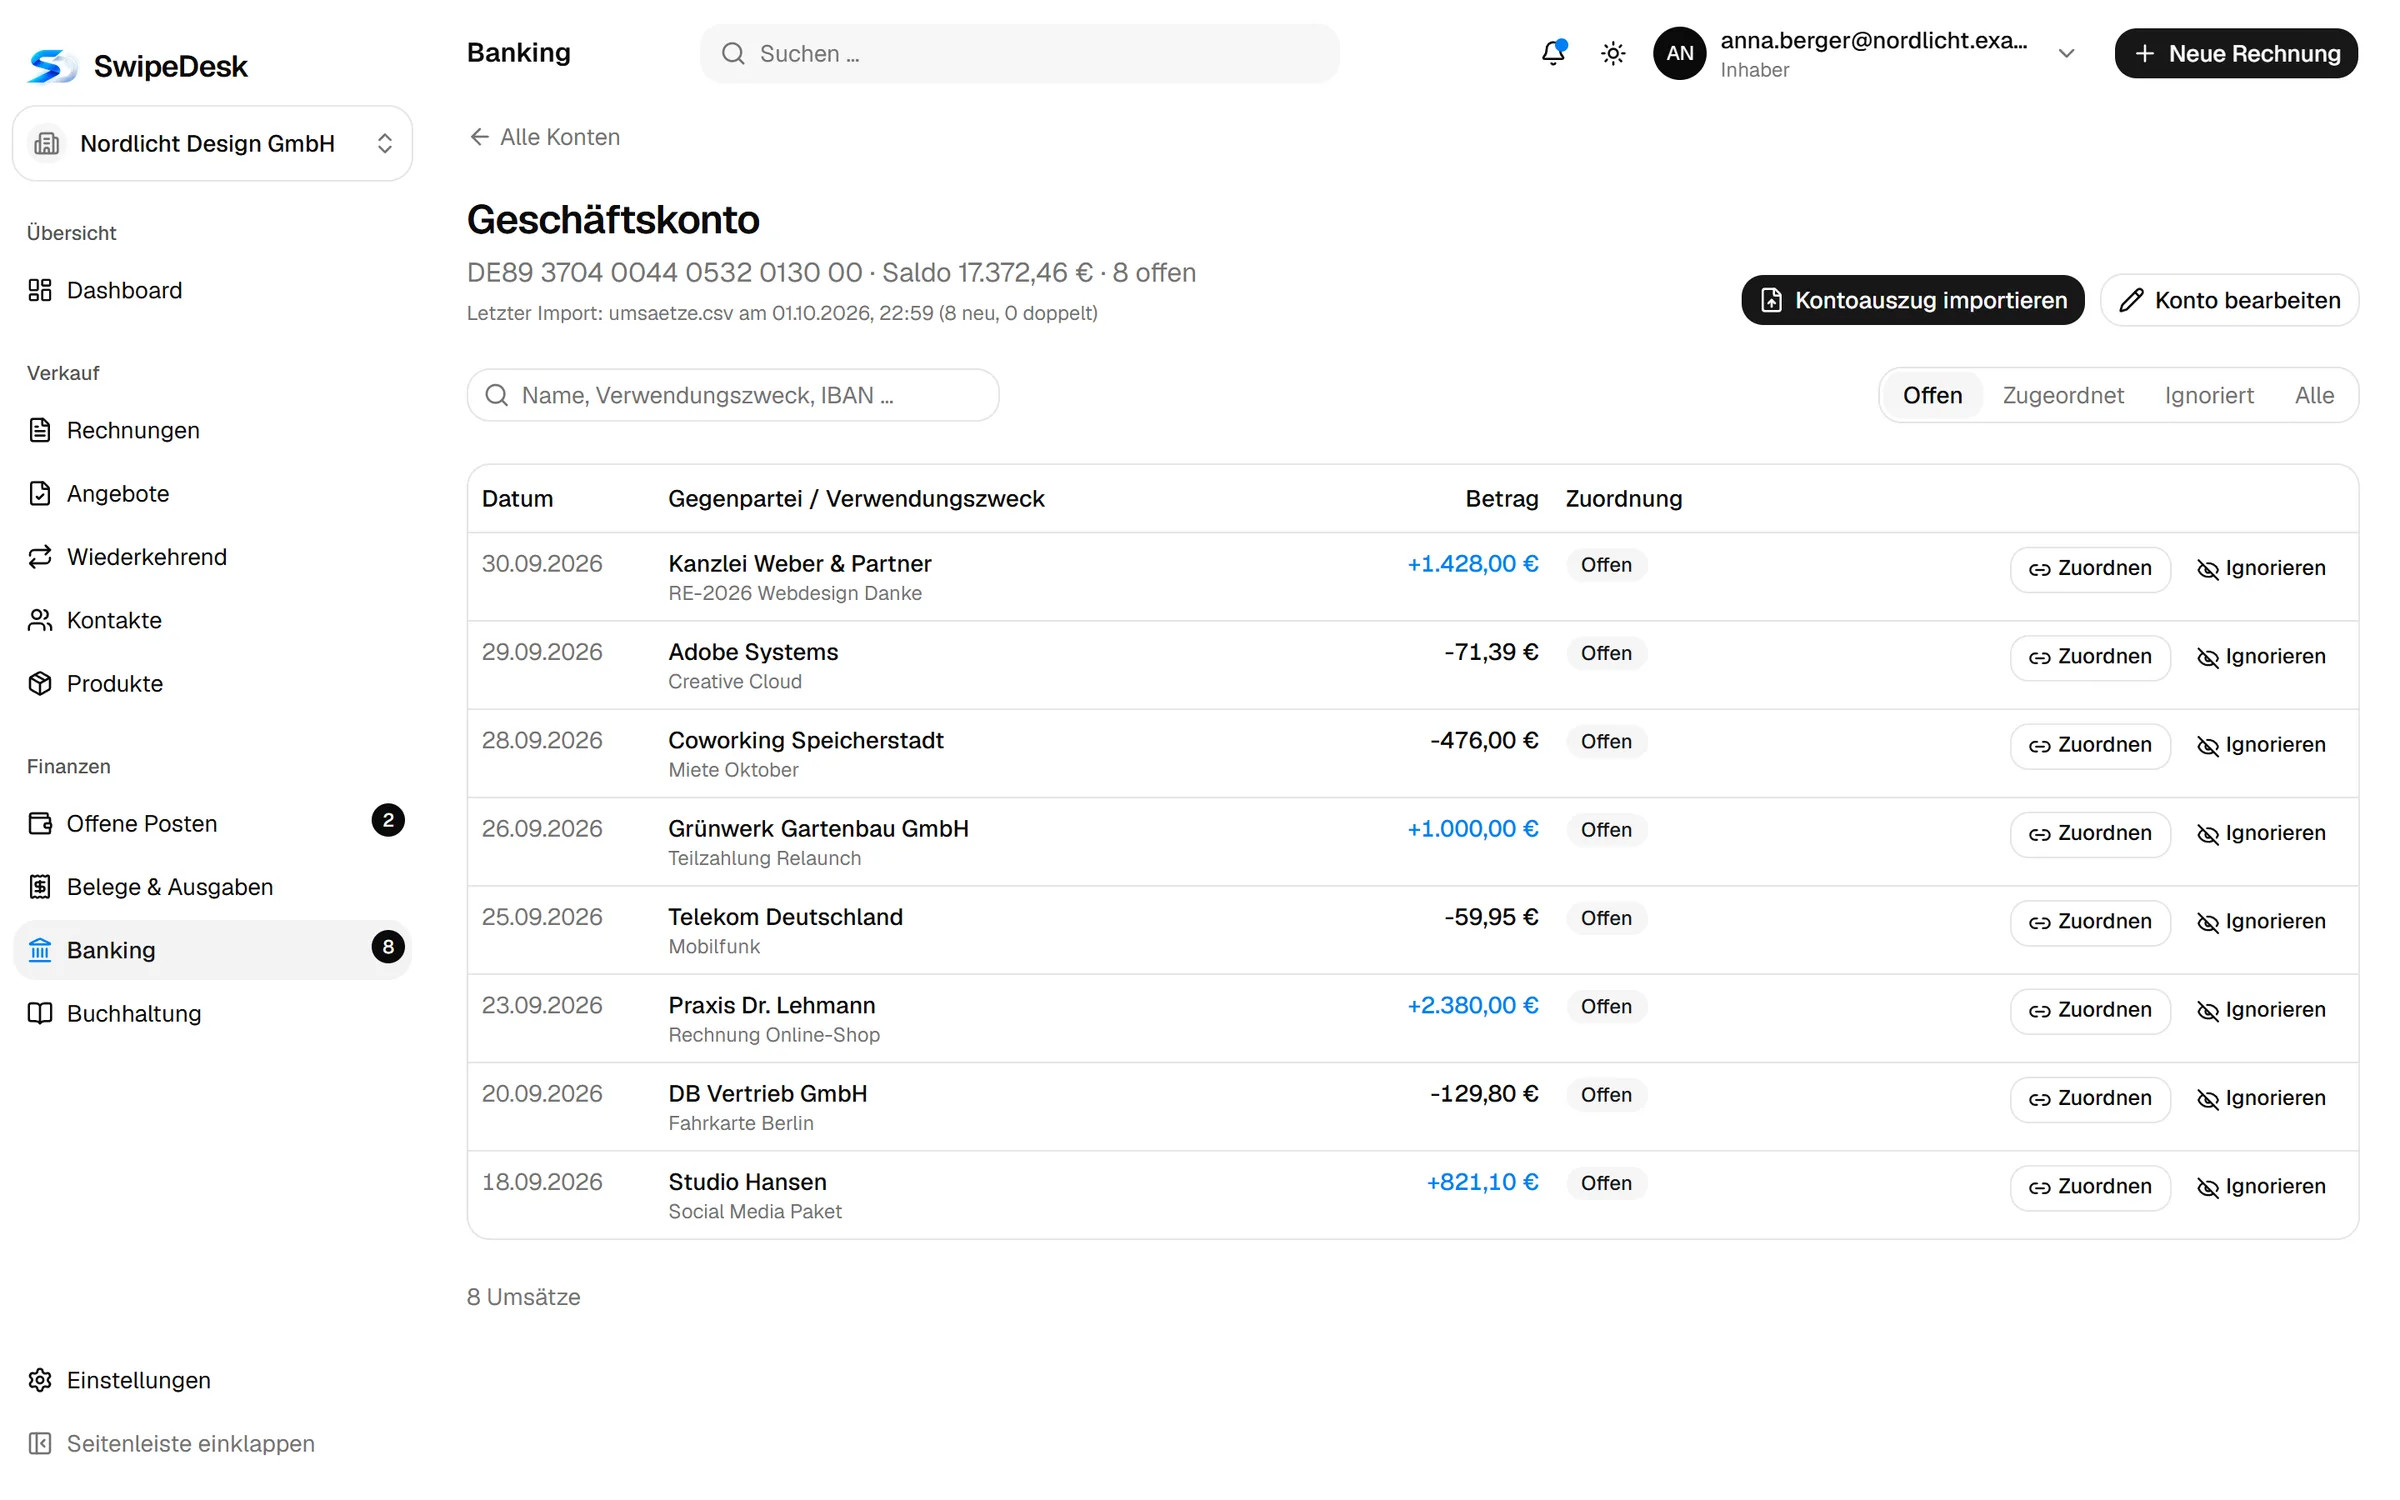2400x1500 pixels.
Task: Open Wiederkehrend in the sidebar
Action: click(x=212, y=557)
